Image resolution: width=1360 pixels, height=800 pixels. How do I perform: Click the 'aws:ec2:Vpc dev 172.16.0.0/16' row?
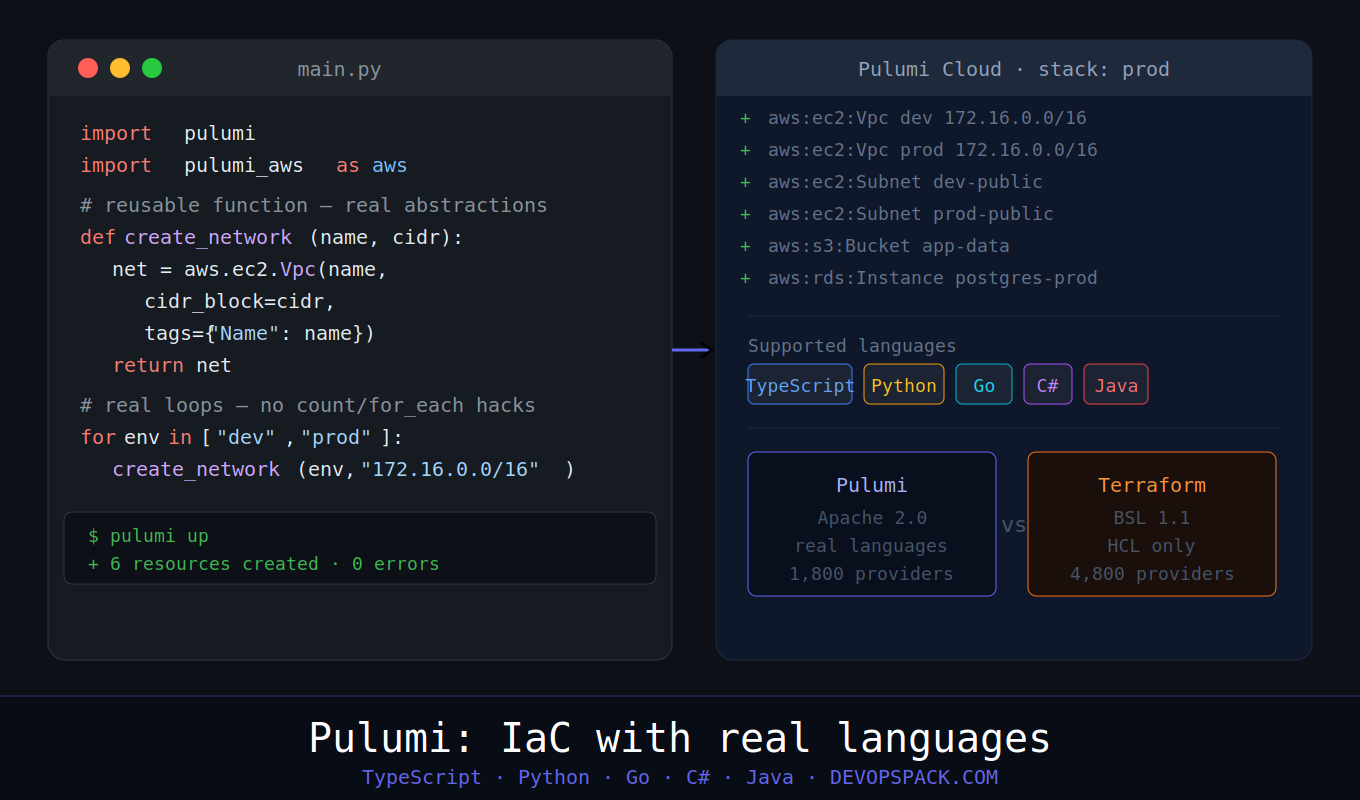[913, 118]
